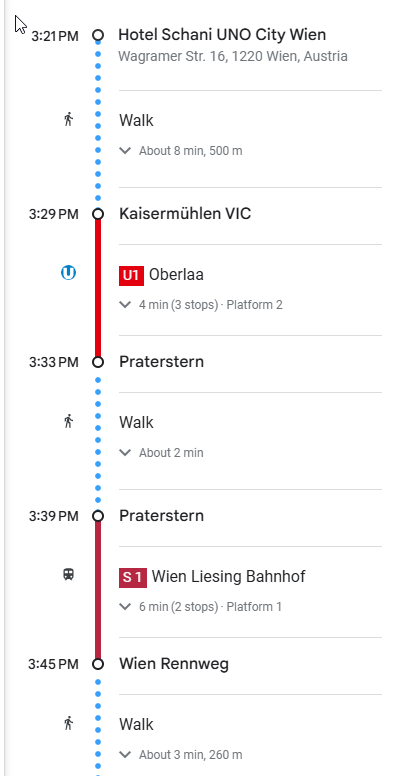
Task: Click the walking icon beside the 2 min walk
Action: pos(68,421)
